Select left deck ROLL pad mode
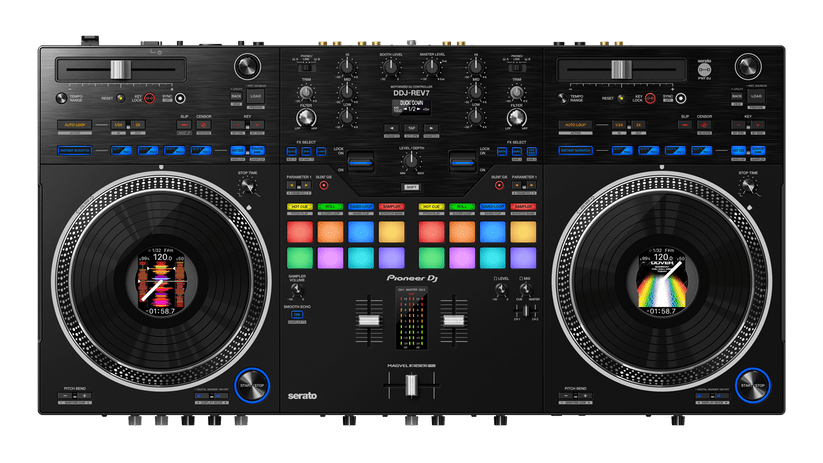The image size is (823, 463). click(x=330, y=207)
